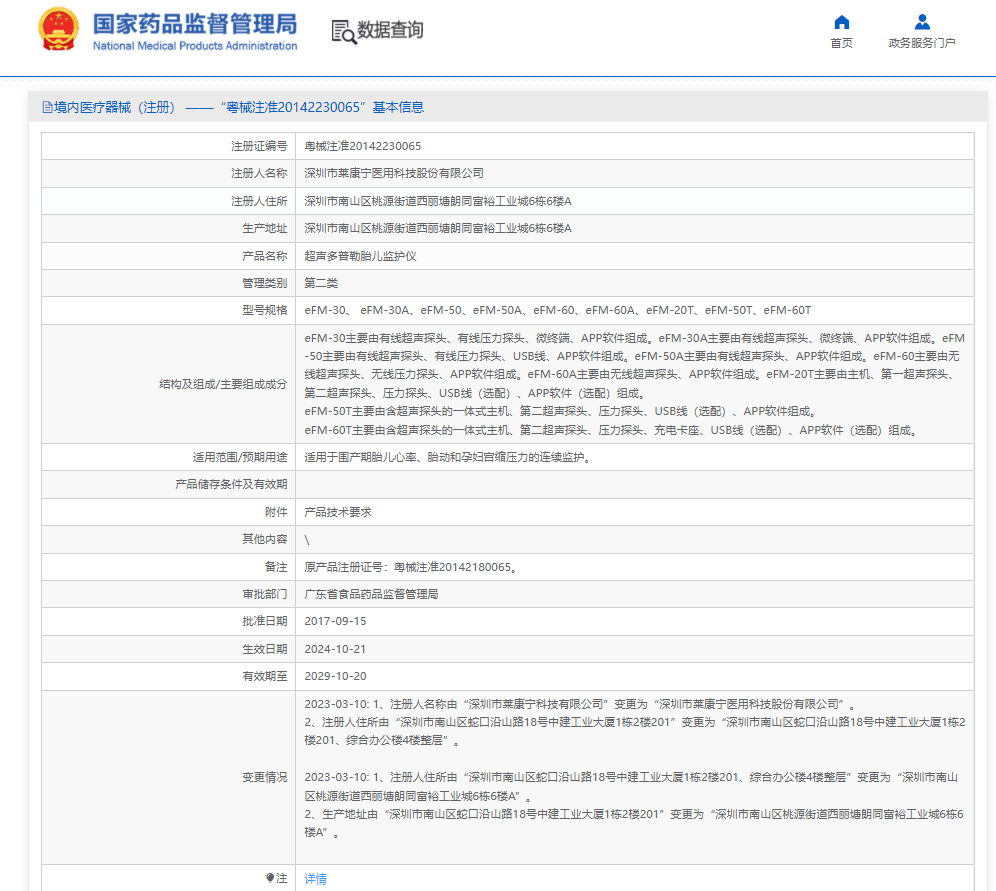This screenshot has height=891, width=996.
Task: Select registrant name 深圳市莱康宁医用科技股份有限公司
Action: (394, 173)
